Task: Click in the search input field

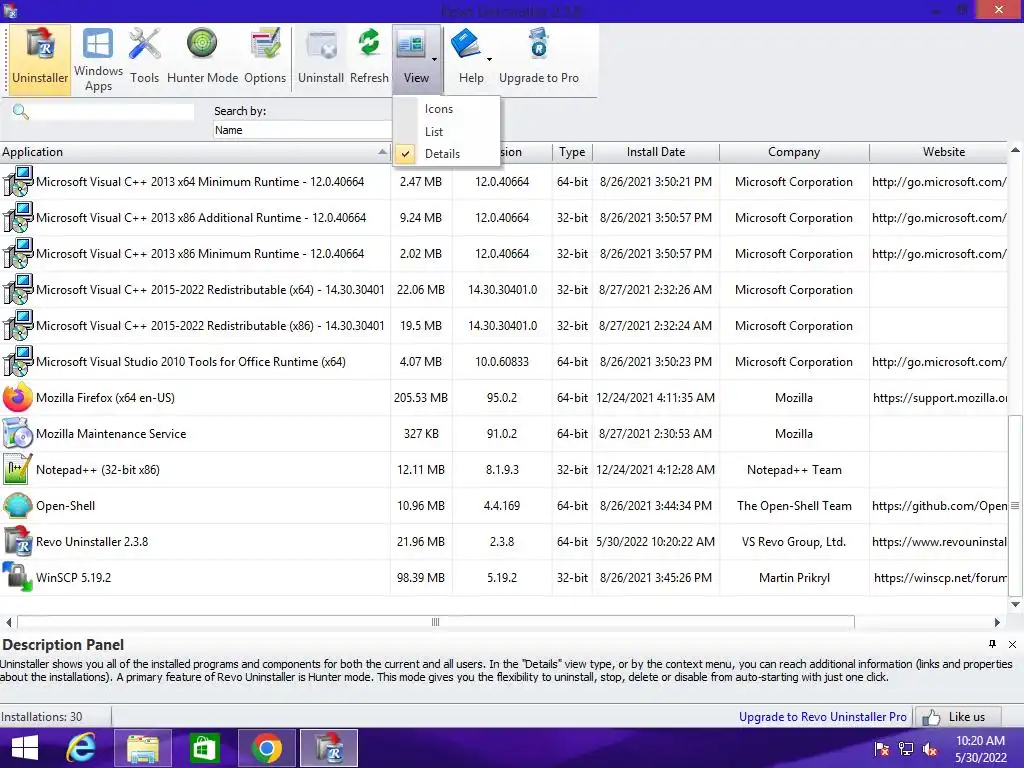Action: [x=112, y=112]
